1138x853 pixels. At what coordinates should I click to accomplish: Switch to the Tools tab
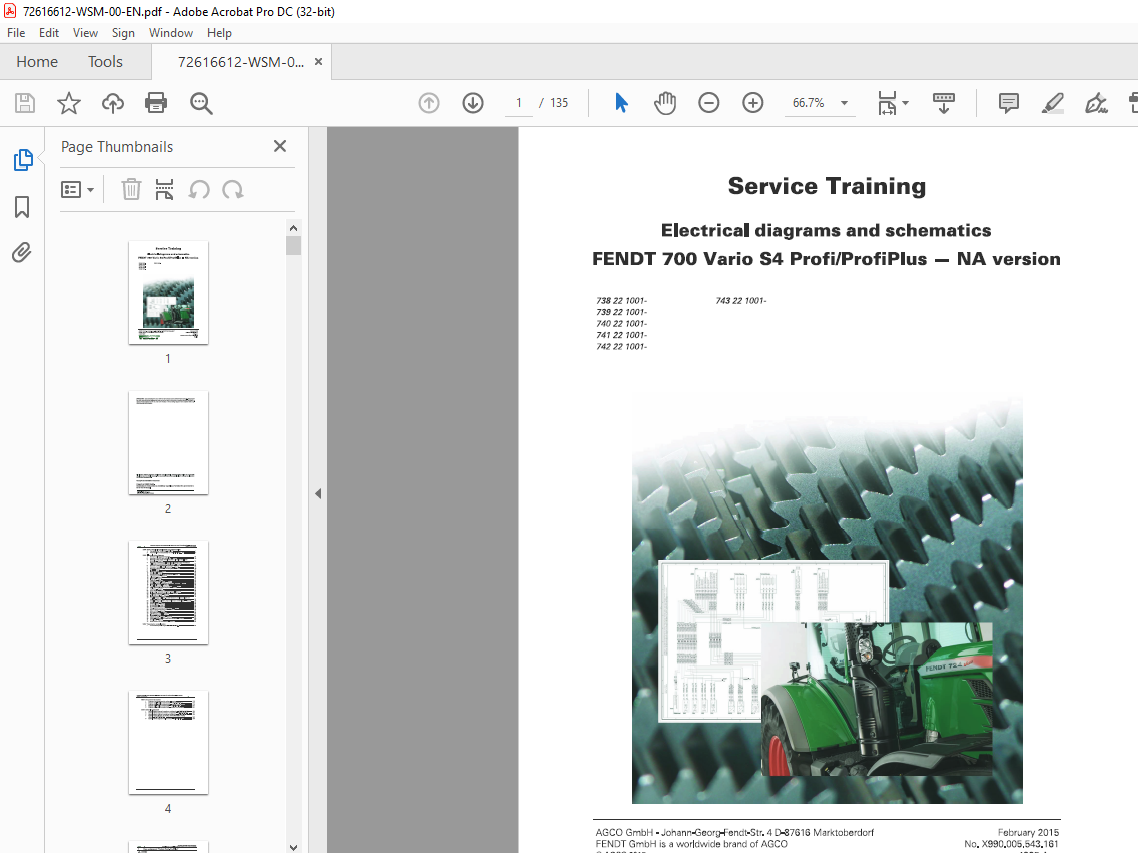105,62
